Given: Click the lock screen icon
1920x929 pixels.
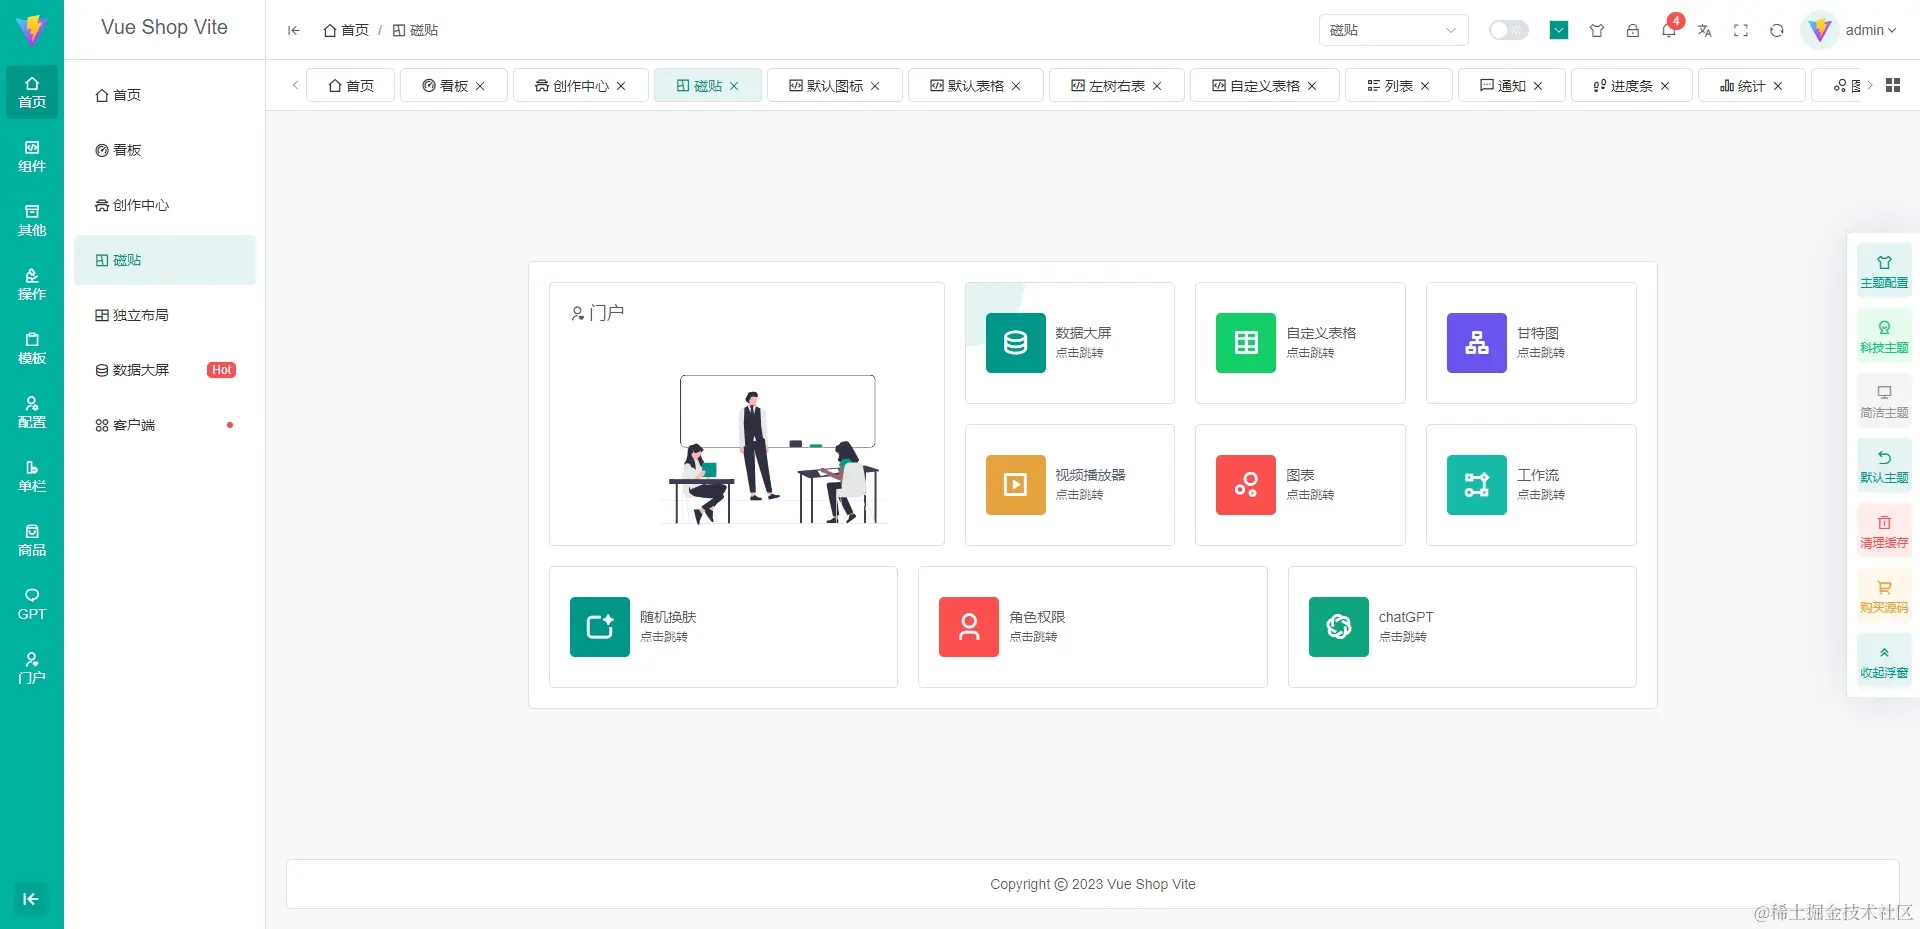Looking at the screenshot, I should tap(1633, 31).
